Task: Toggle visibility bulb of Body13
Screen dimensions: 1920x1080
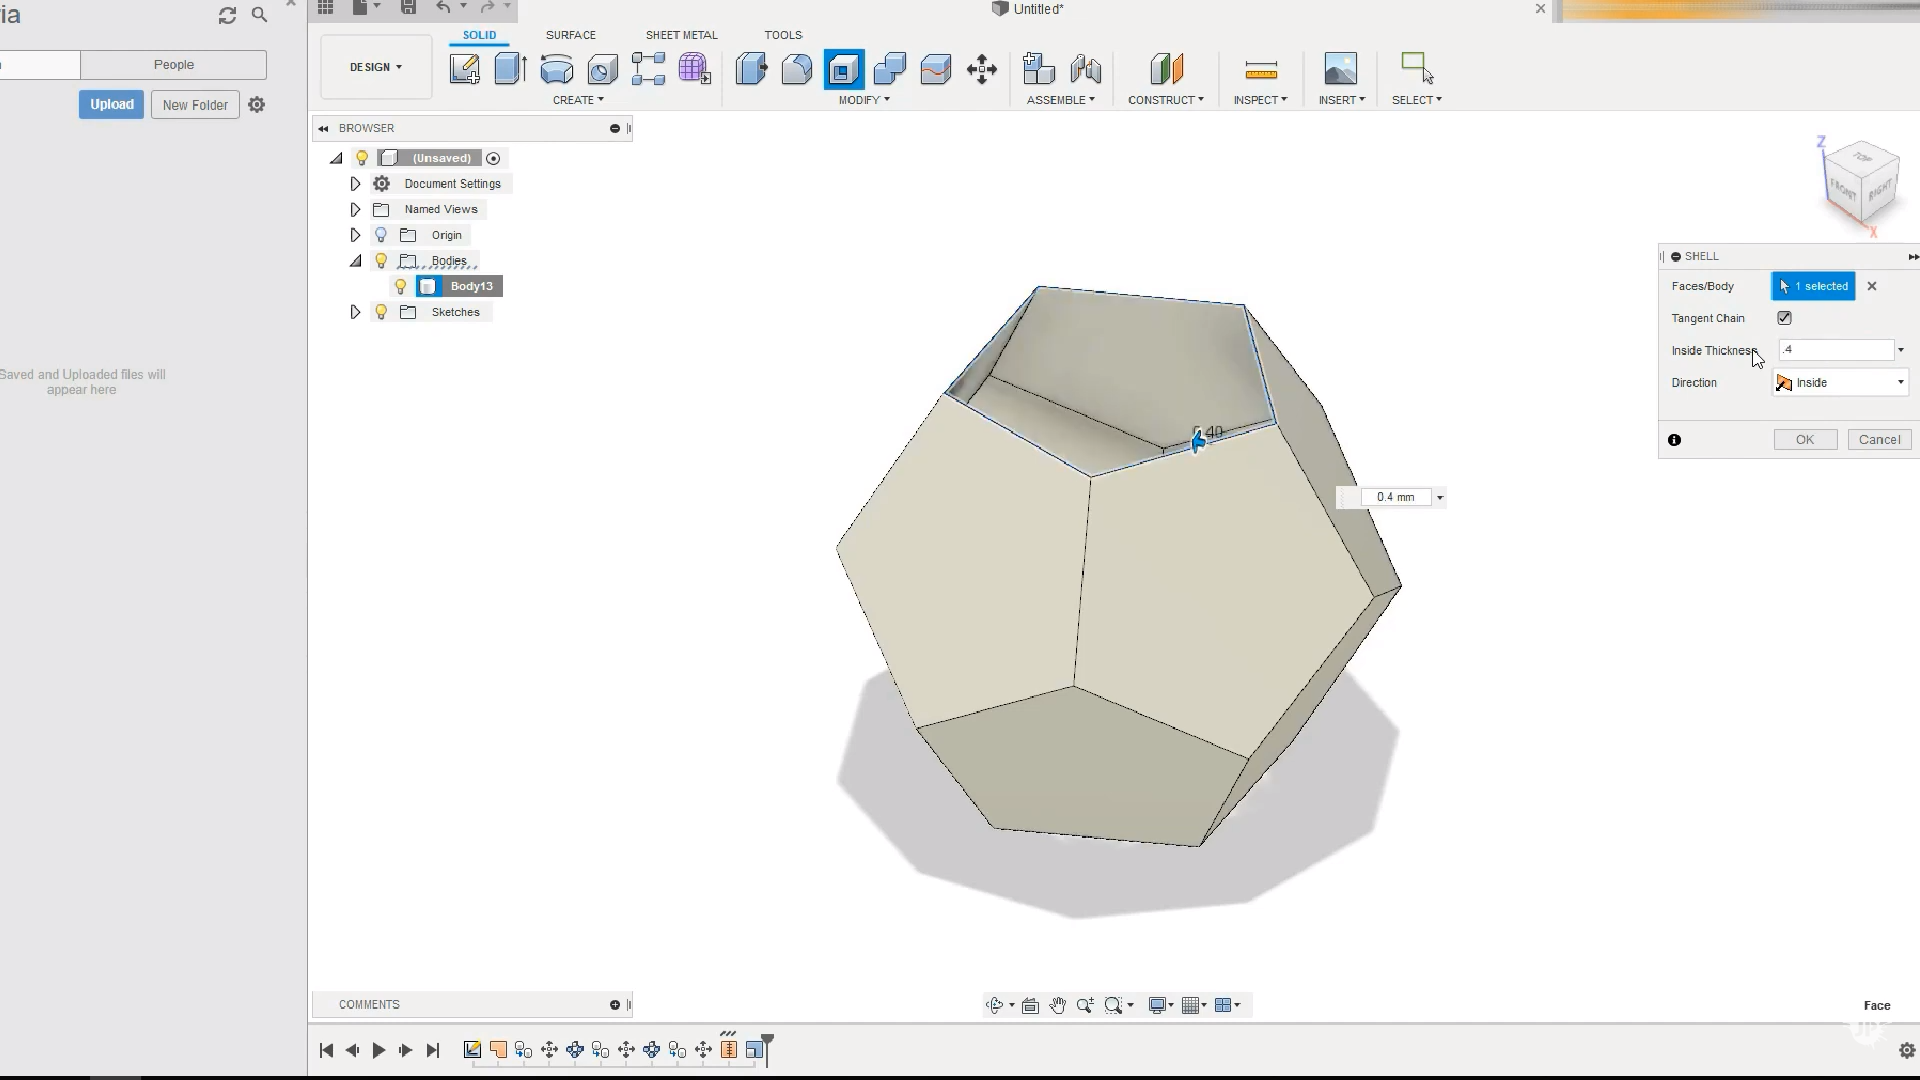Action: tap(401, 286)
